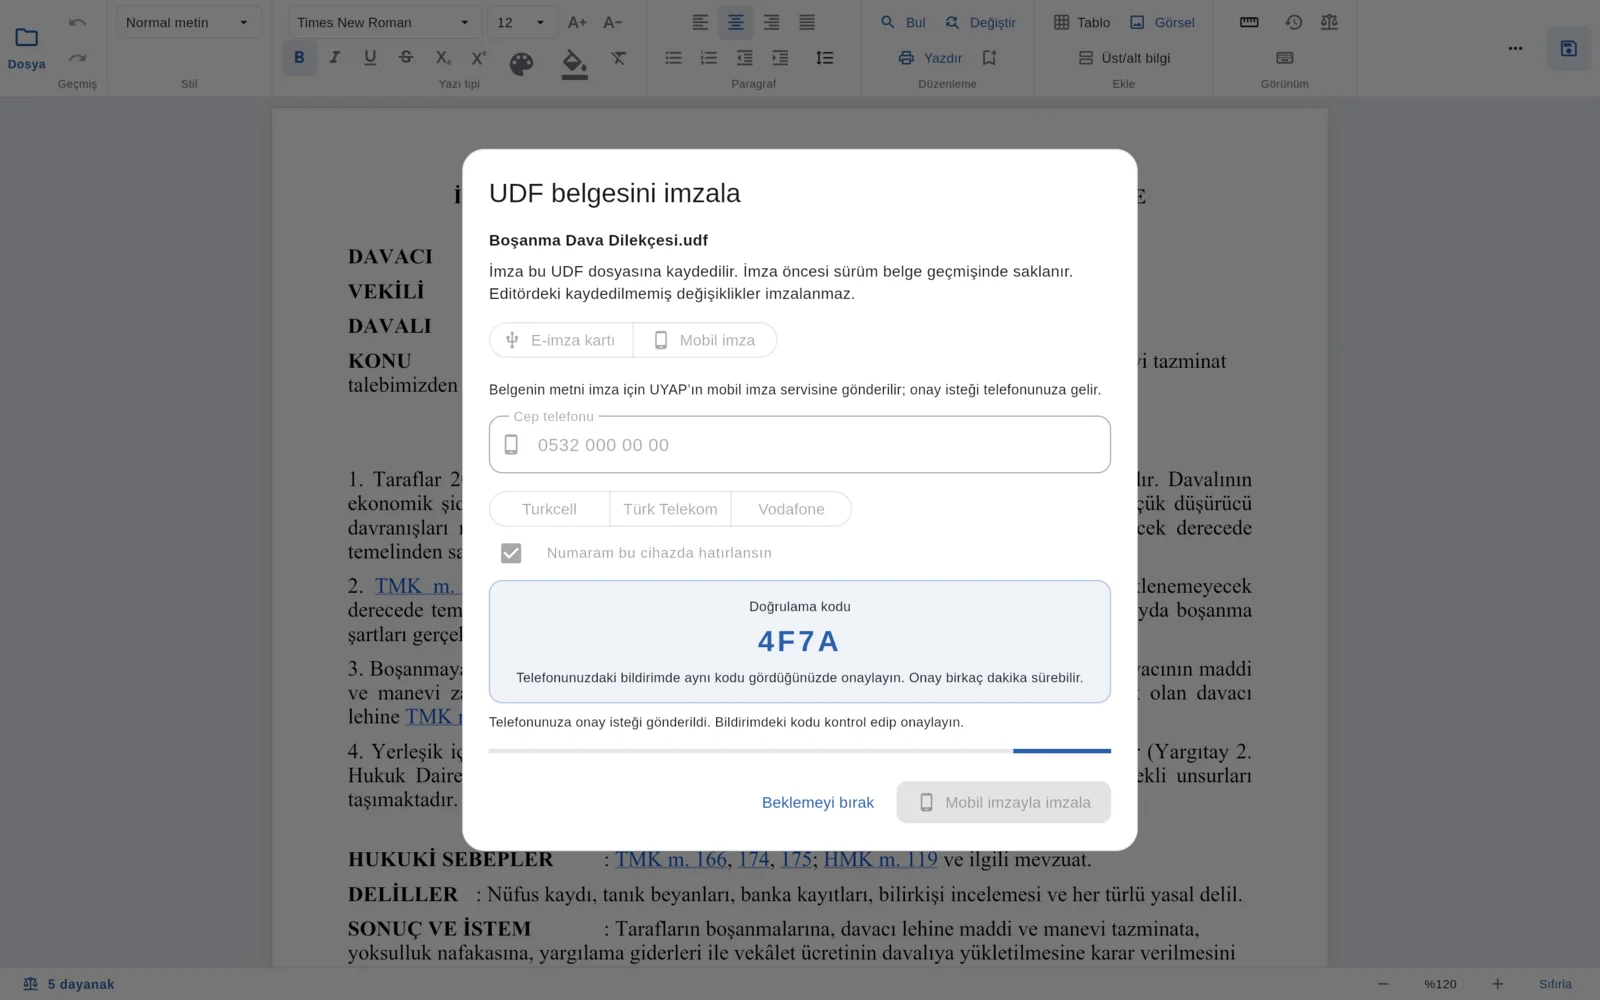Click the strikethrough icon
This screenshot has width=1600, height=1000.
pyautogui.click(x=406, y=58)
